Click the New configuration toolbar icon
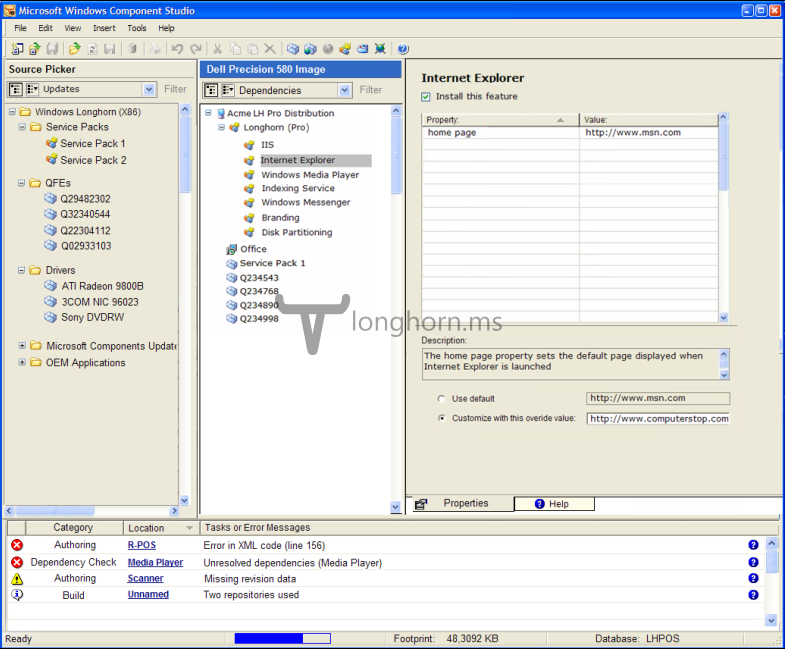This screenshot has width=785, height=649. coord(17,49)
